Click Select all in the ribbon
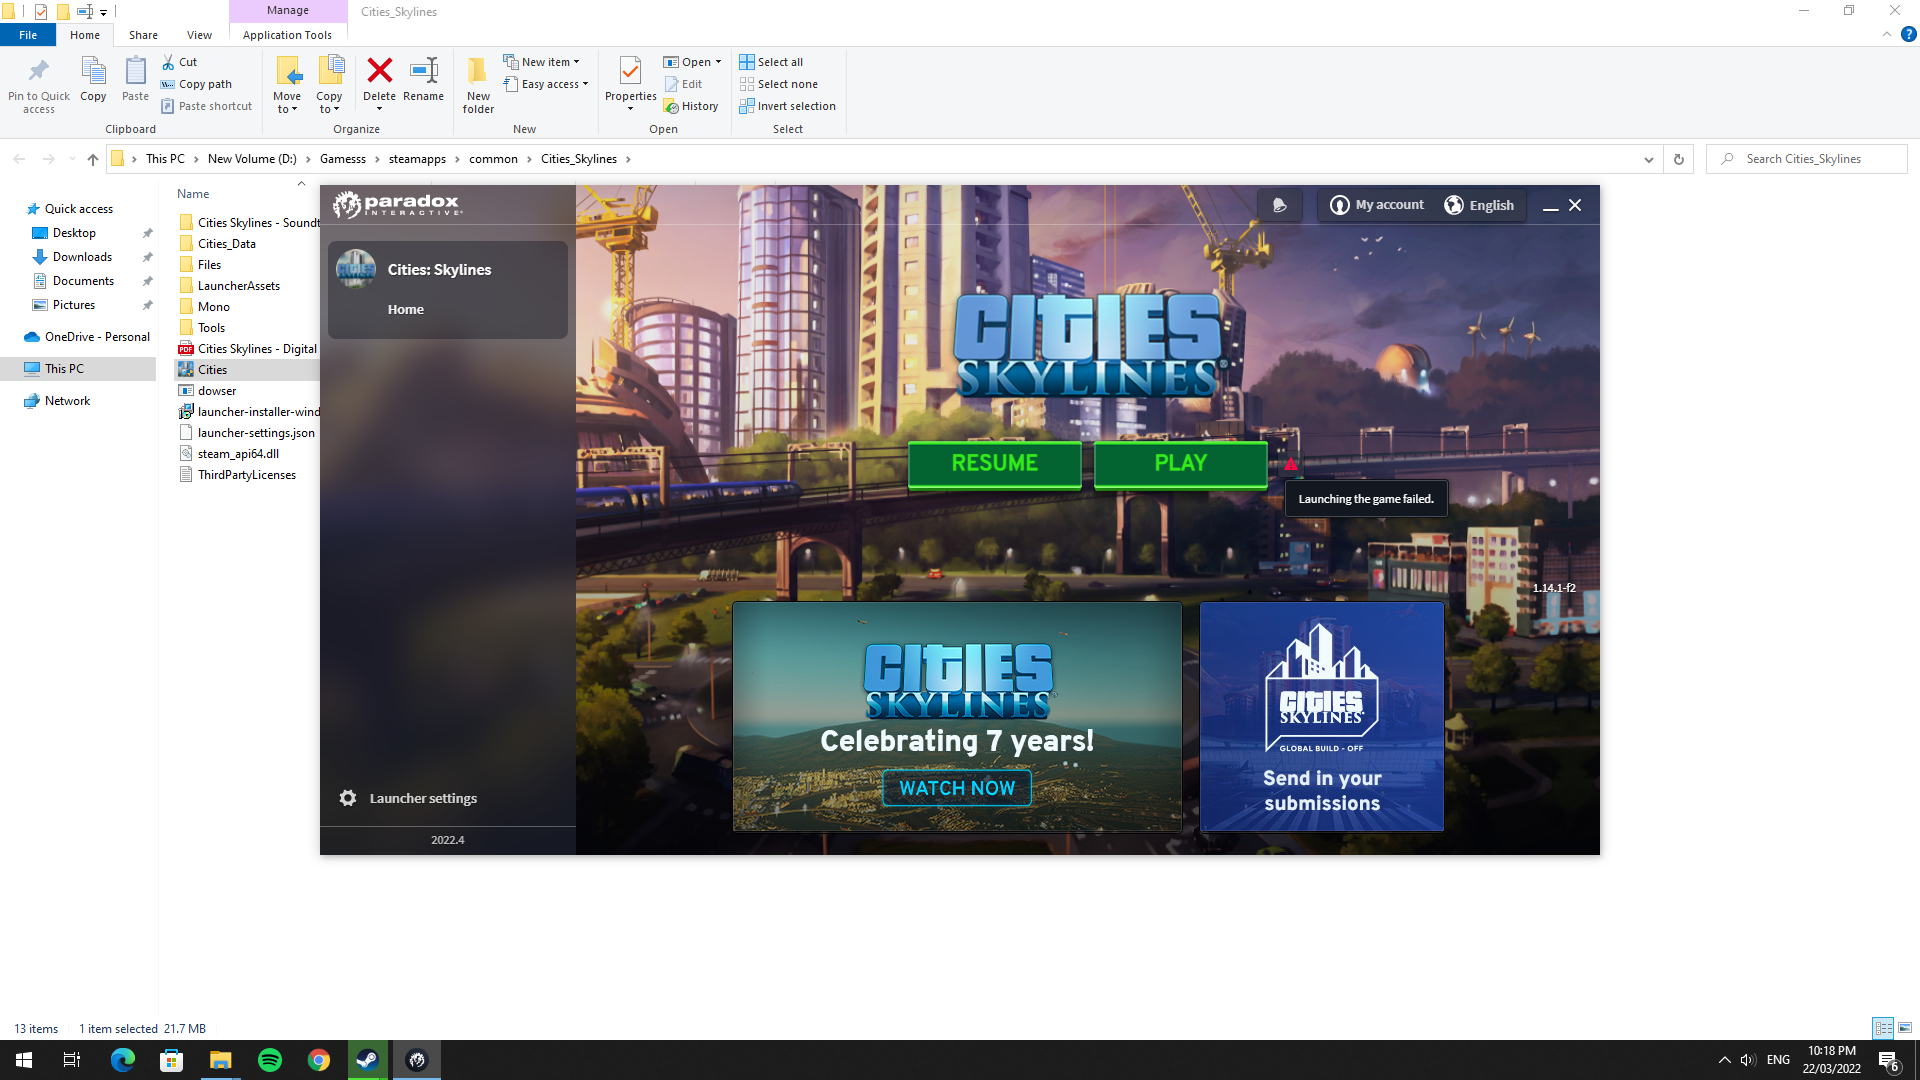Screen dimensions: 1920x1080 coord(771,62)
